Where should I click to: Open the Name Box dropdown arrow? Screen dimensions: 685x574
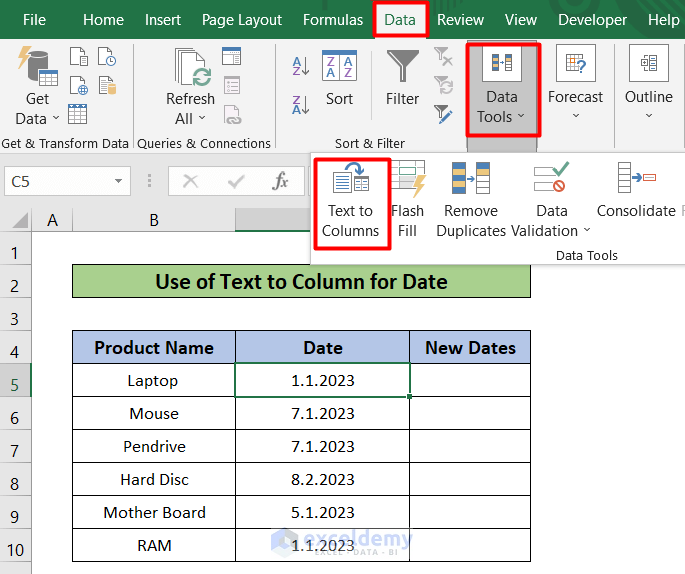click(x=118, y=182)
